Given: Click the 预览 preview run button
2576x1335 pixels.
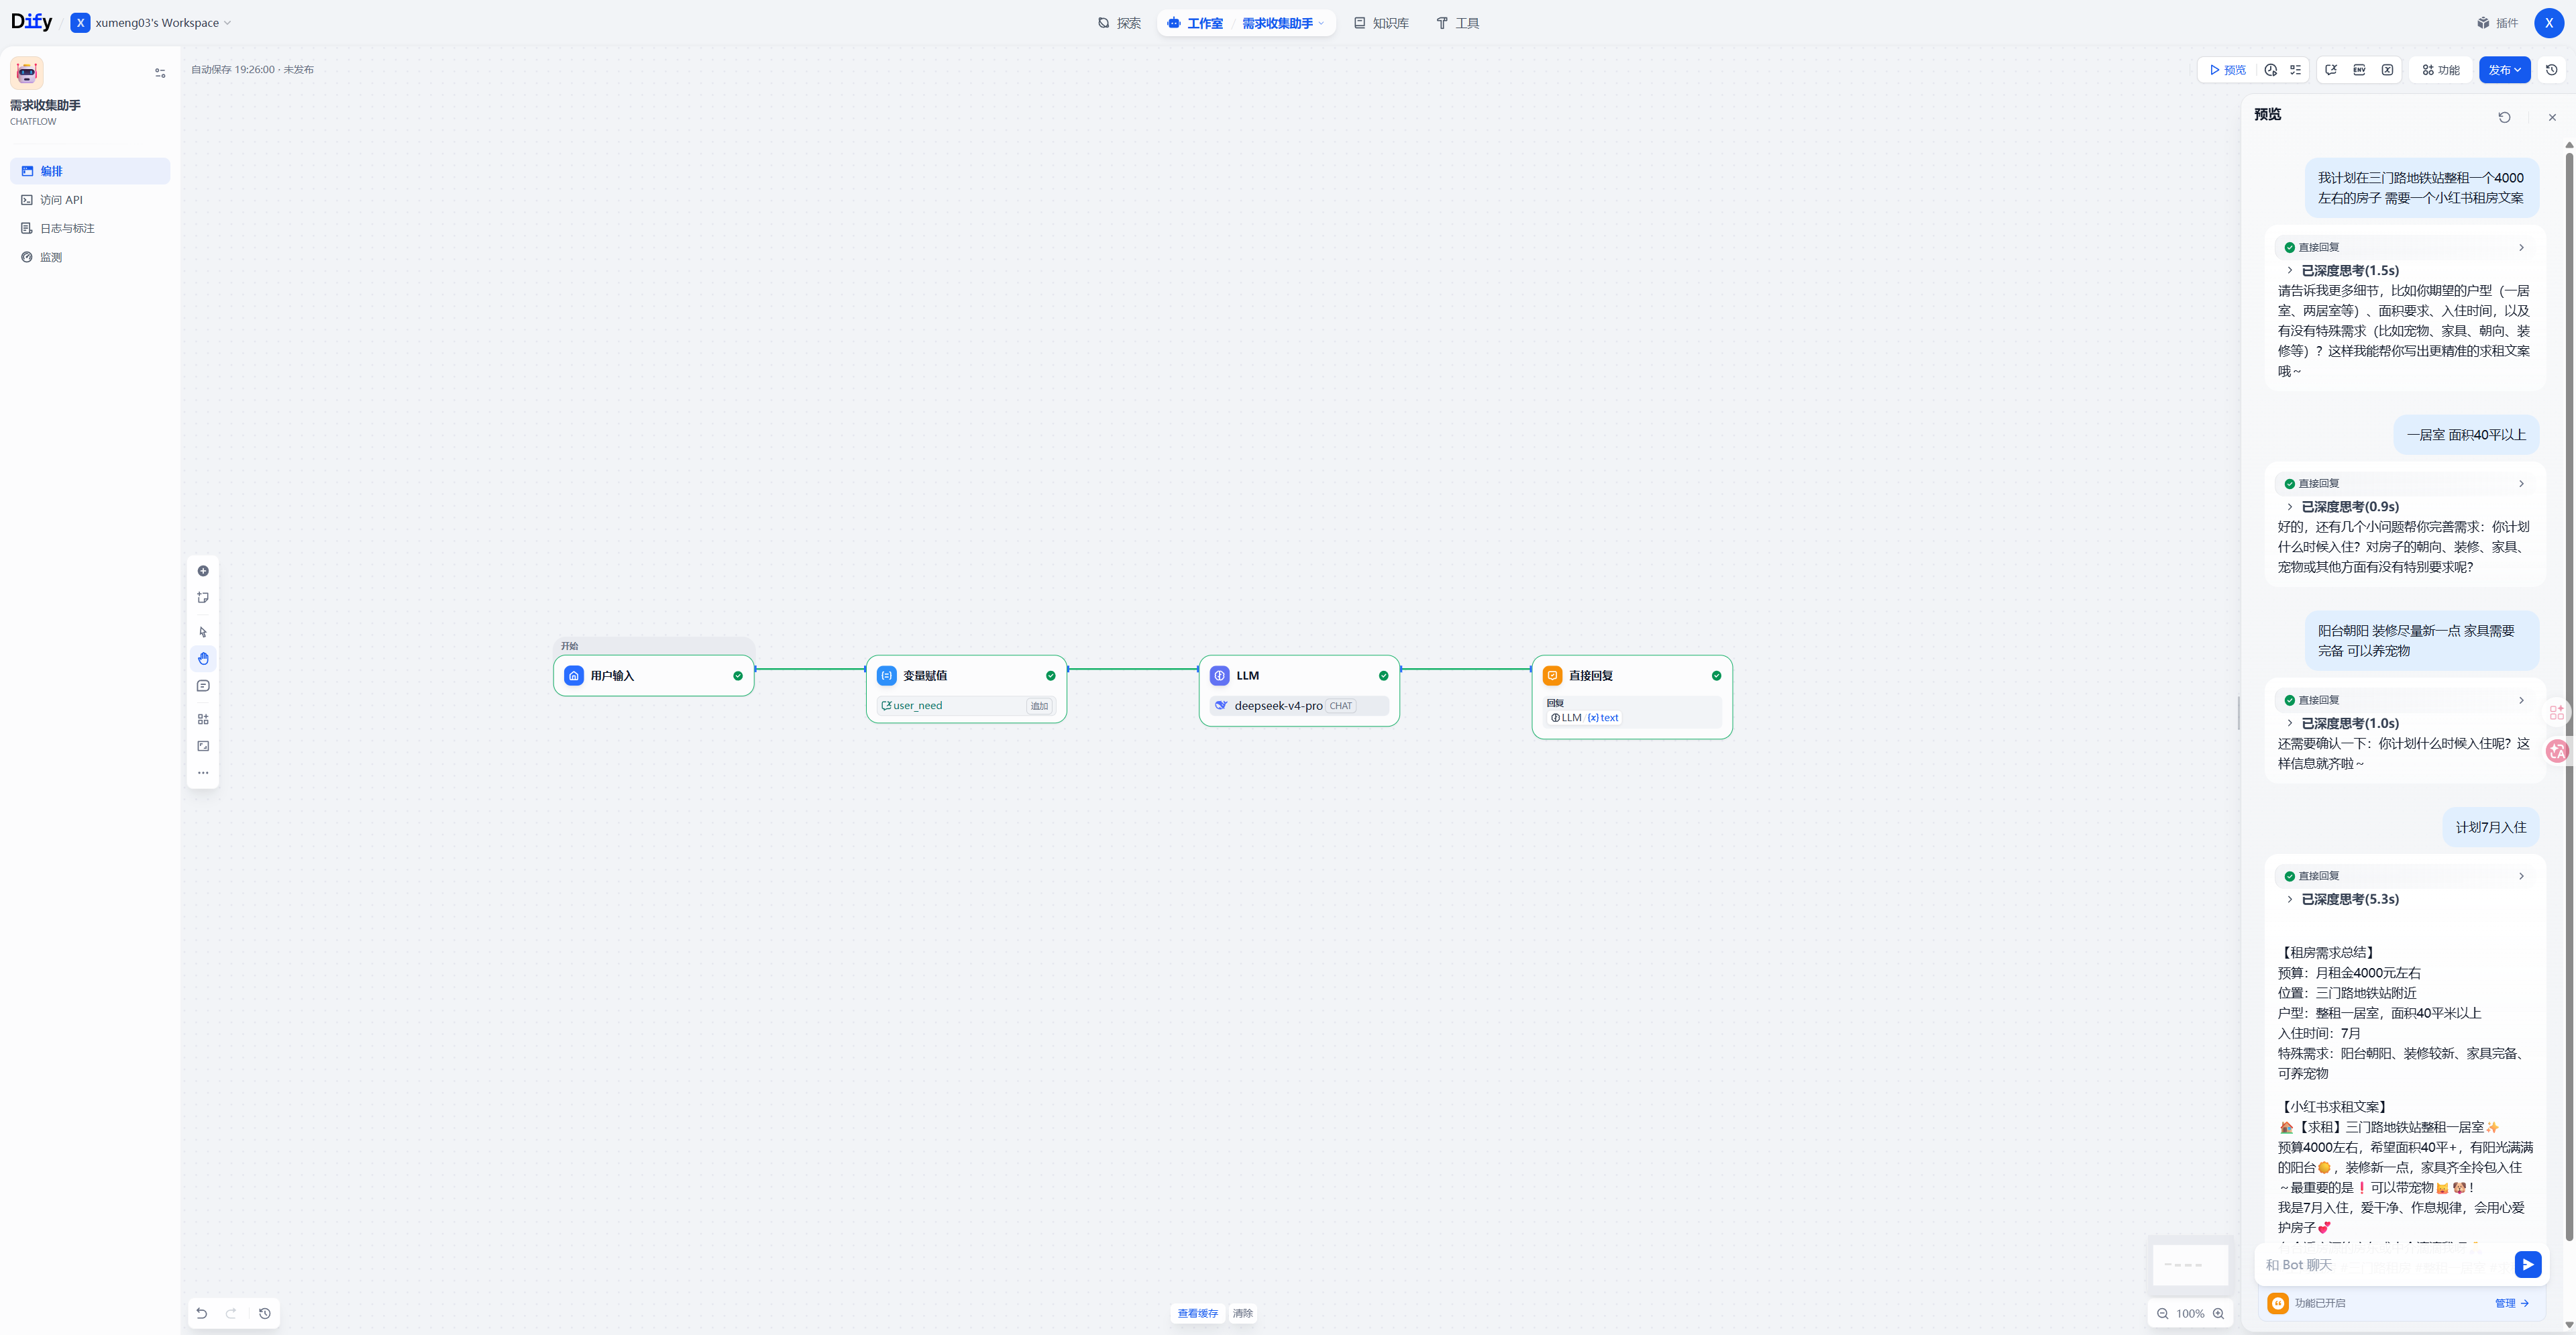Looking at the screenshot, I should [x=2227, y=70].
